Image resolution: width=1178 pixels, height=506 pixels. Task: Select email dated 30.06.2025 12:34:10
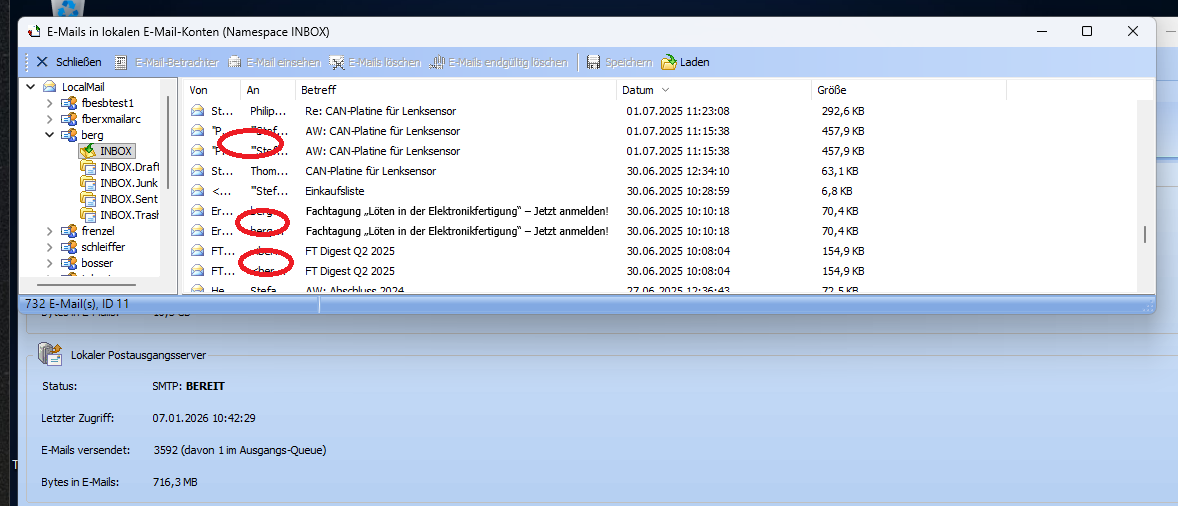(678, 171)
